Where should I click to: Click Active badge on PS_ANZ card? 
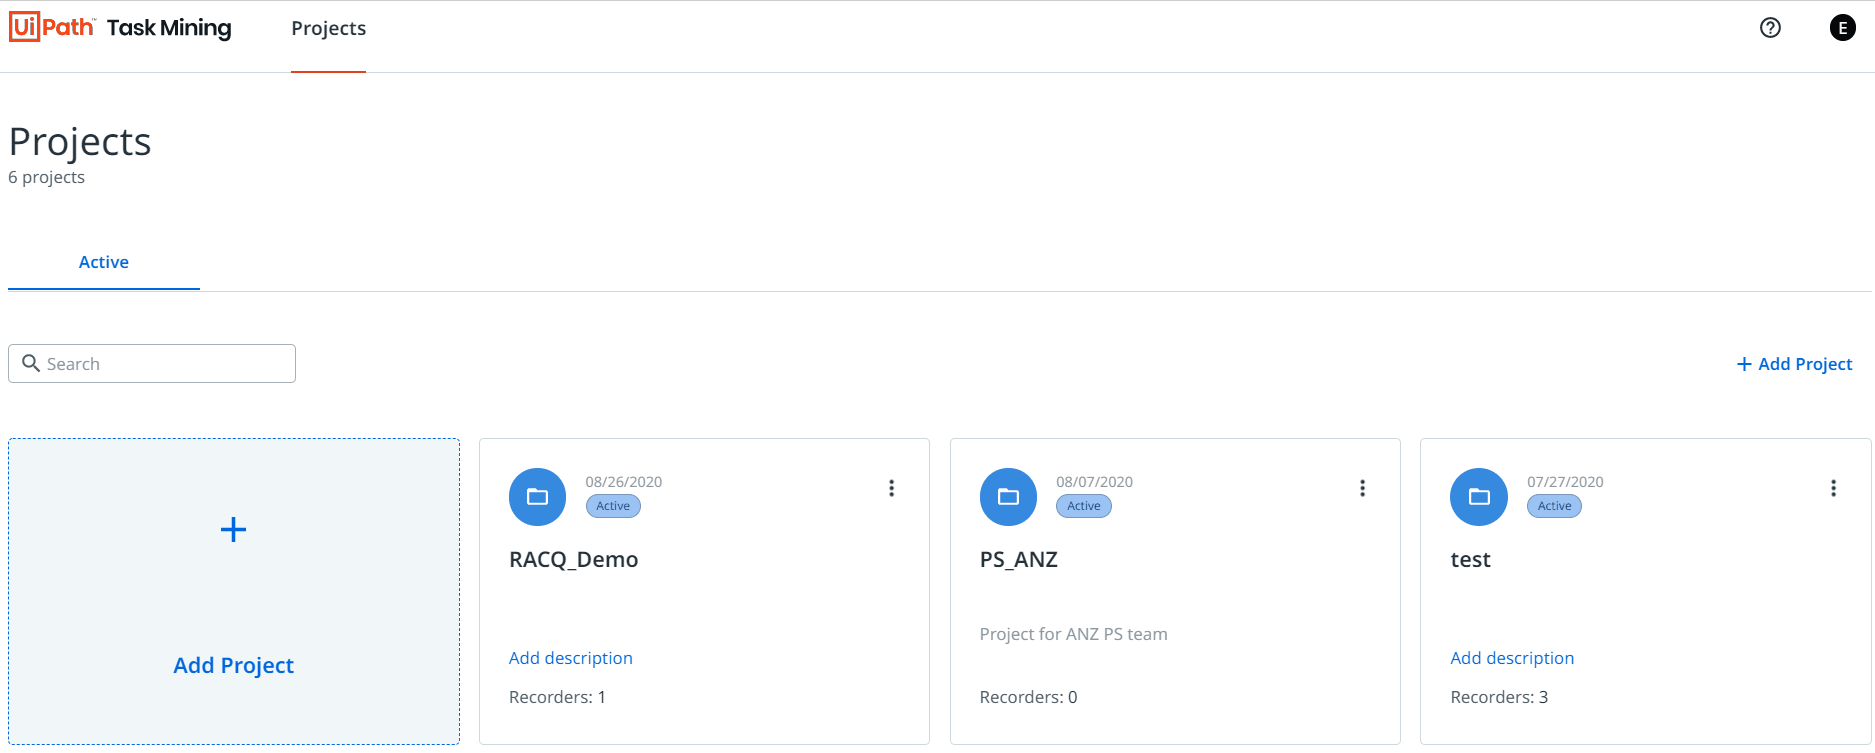click(x=1084, y=506)
